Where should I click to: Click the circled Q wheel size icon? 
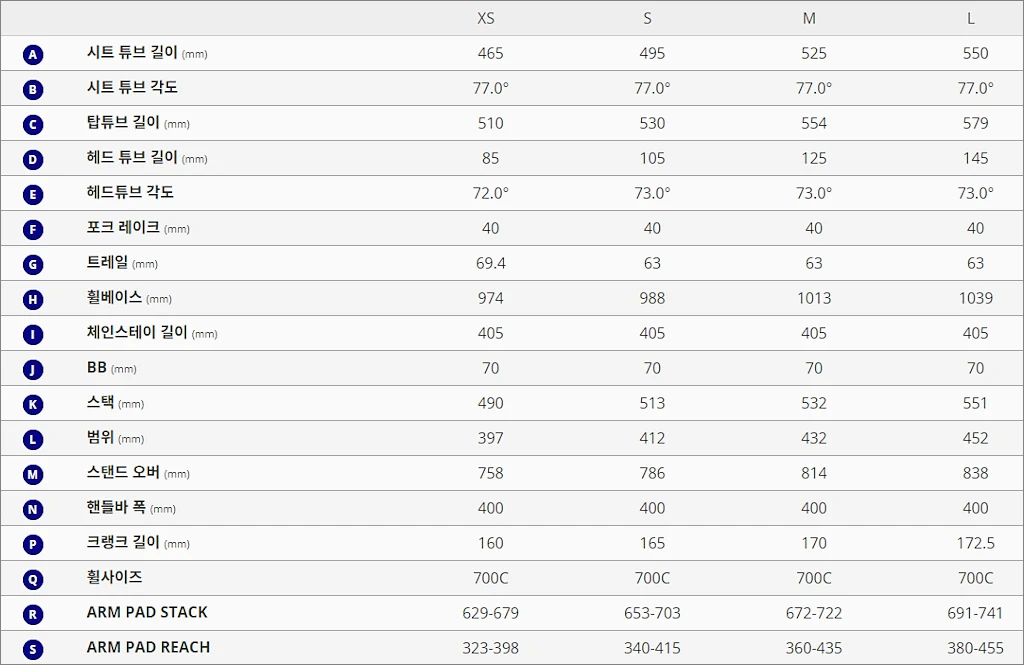(33, 580)
